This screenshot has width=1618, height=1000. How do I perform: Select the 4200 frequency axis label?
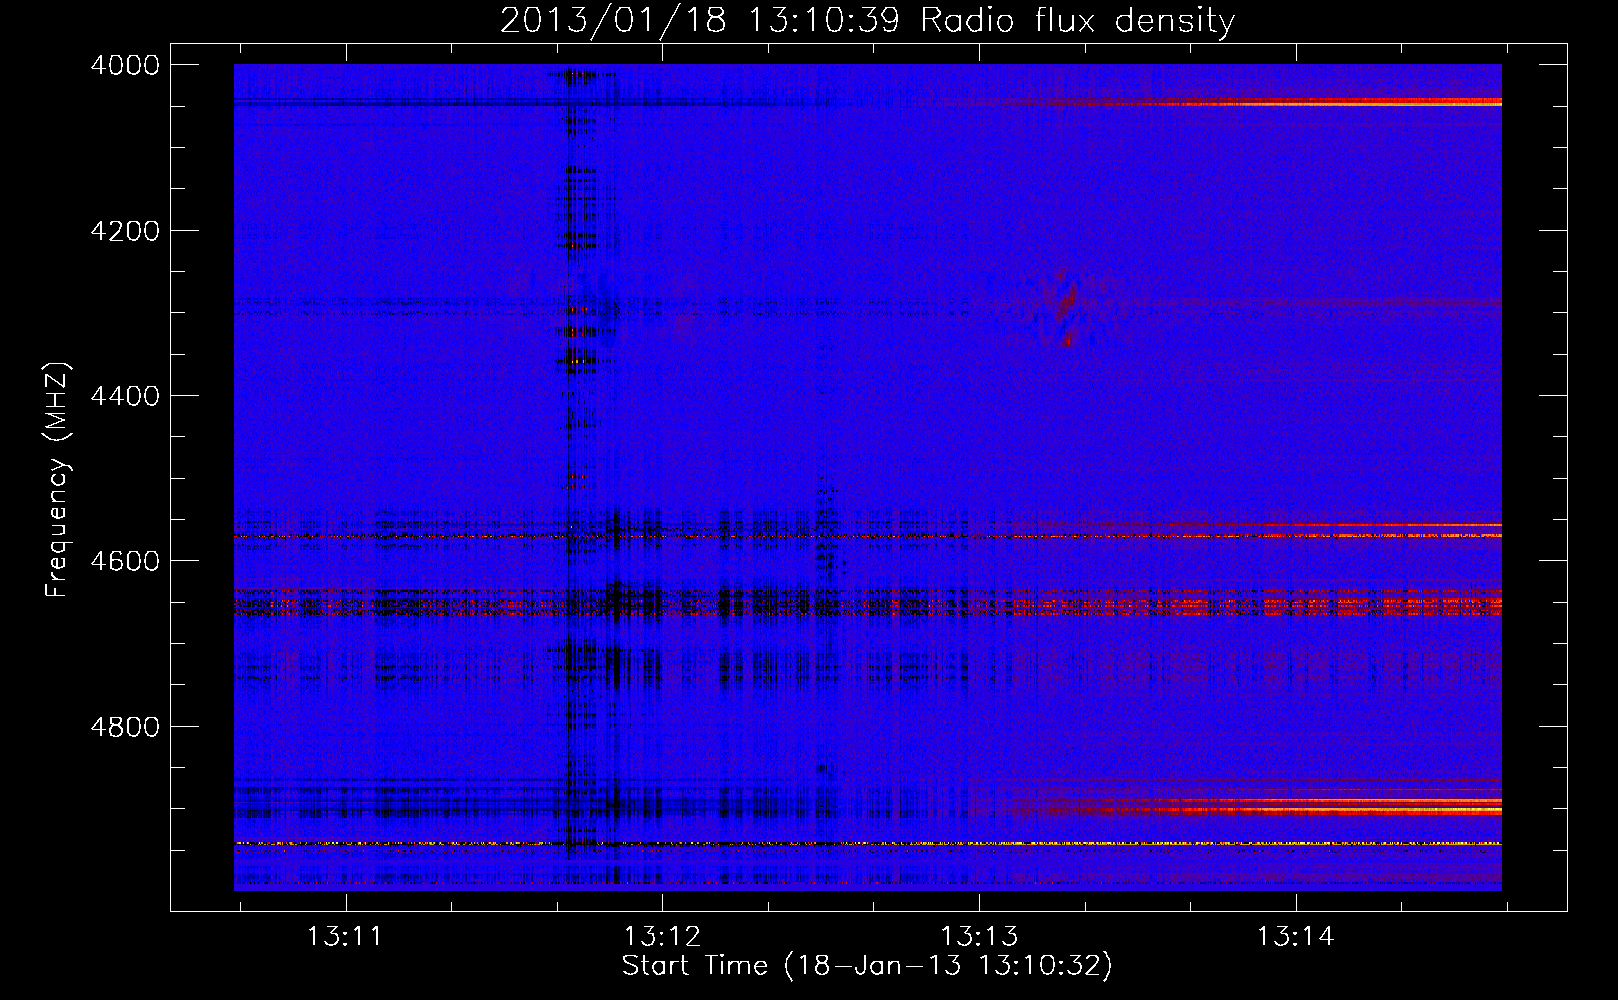click(x=125, y=231)
